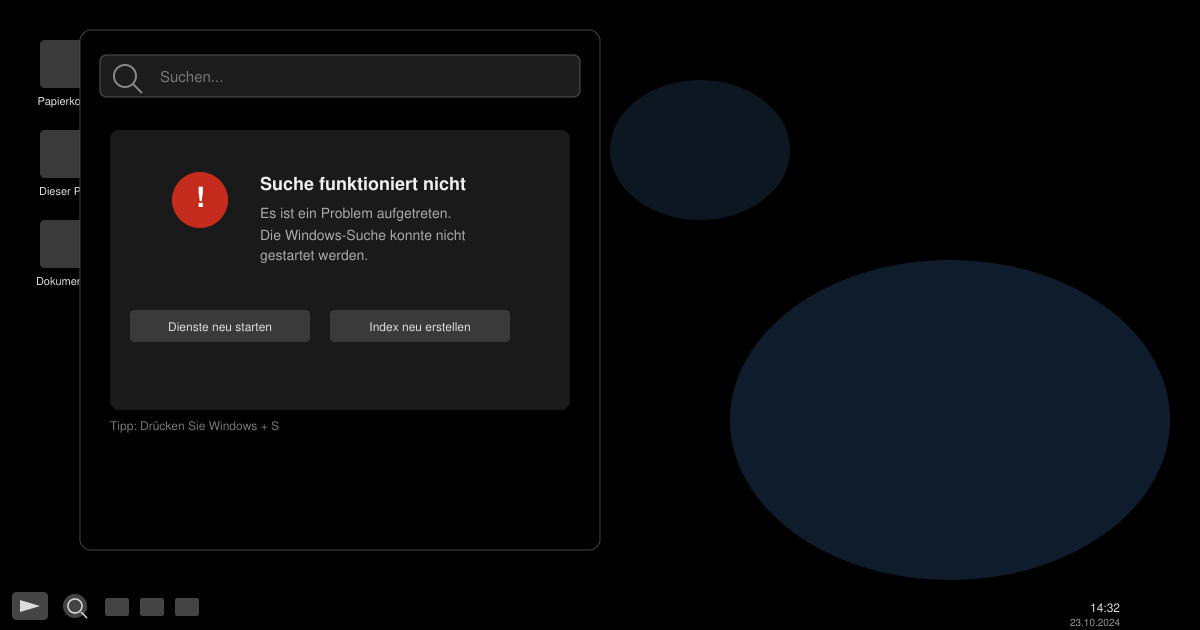Click Index neu erstellen button
The width and height of the screenshot is (1200, 630).
pyautogui.click(x=420, y=326)
